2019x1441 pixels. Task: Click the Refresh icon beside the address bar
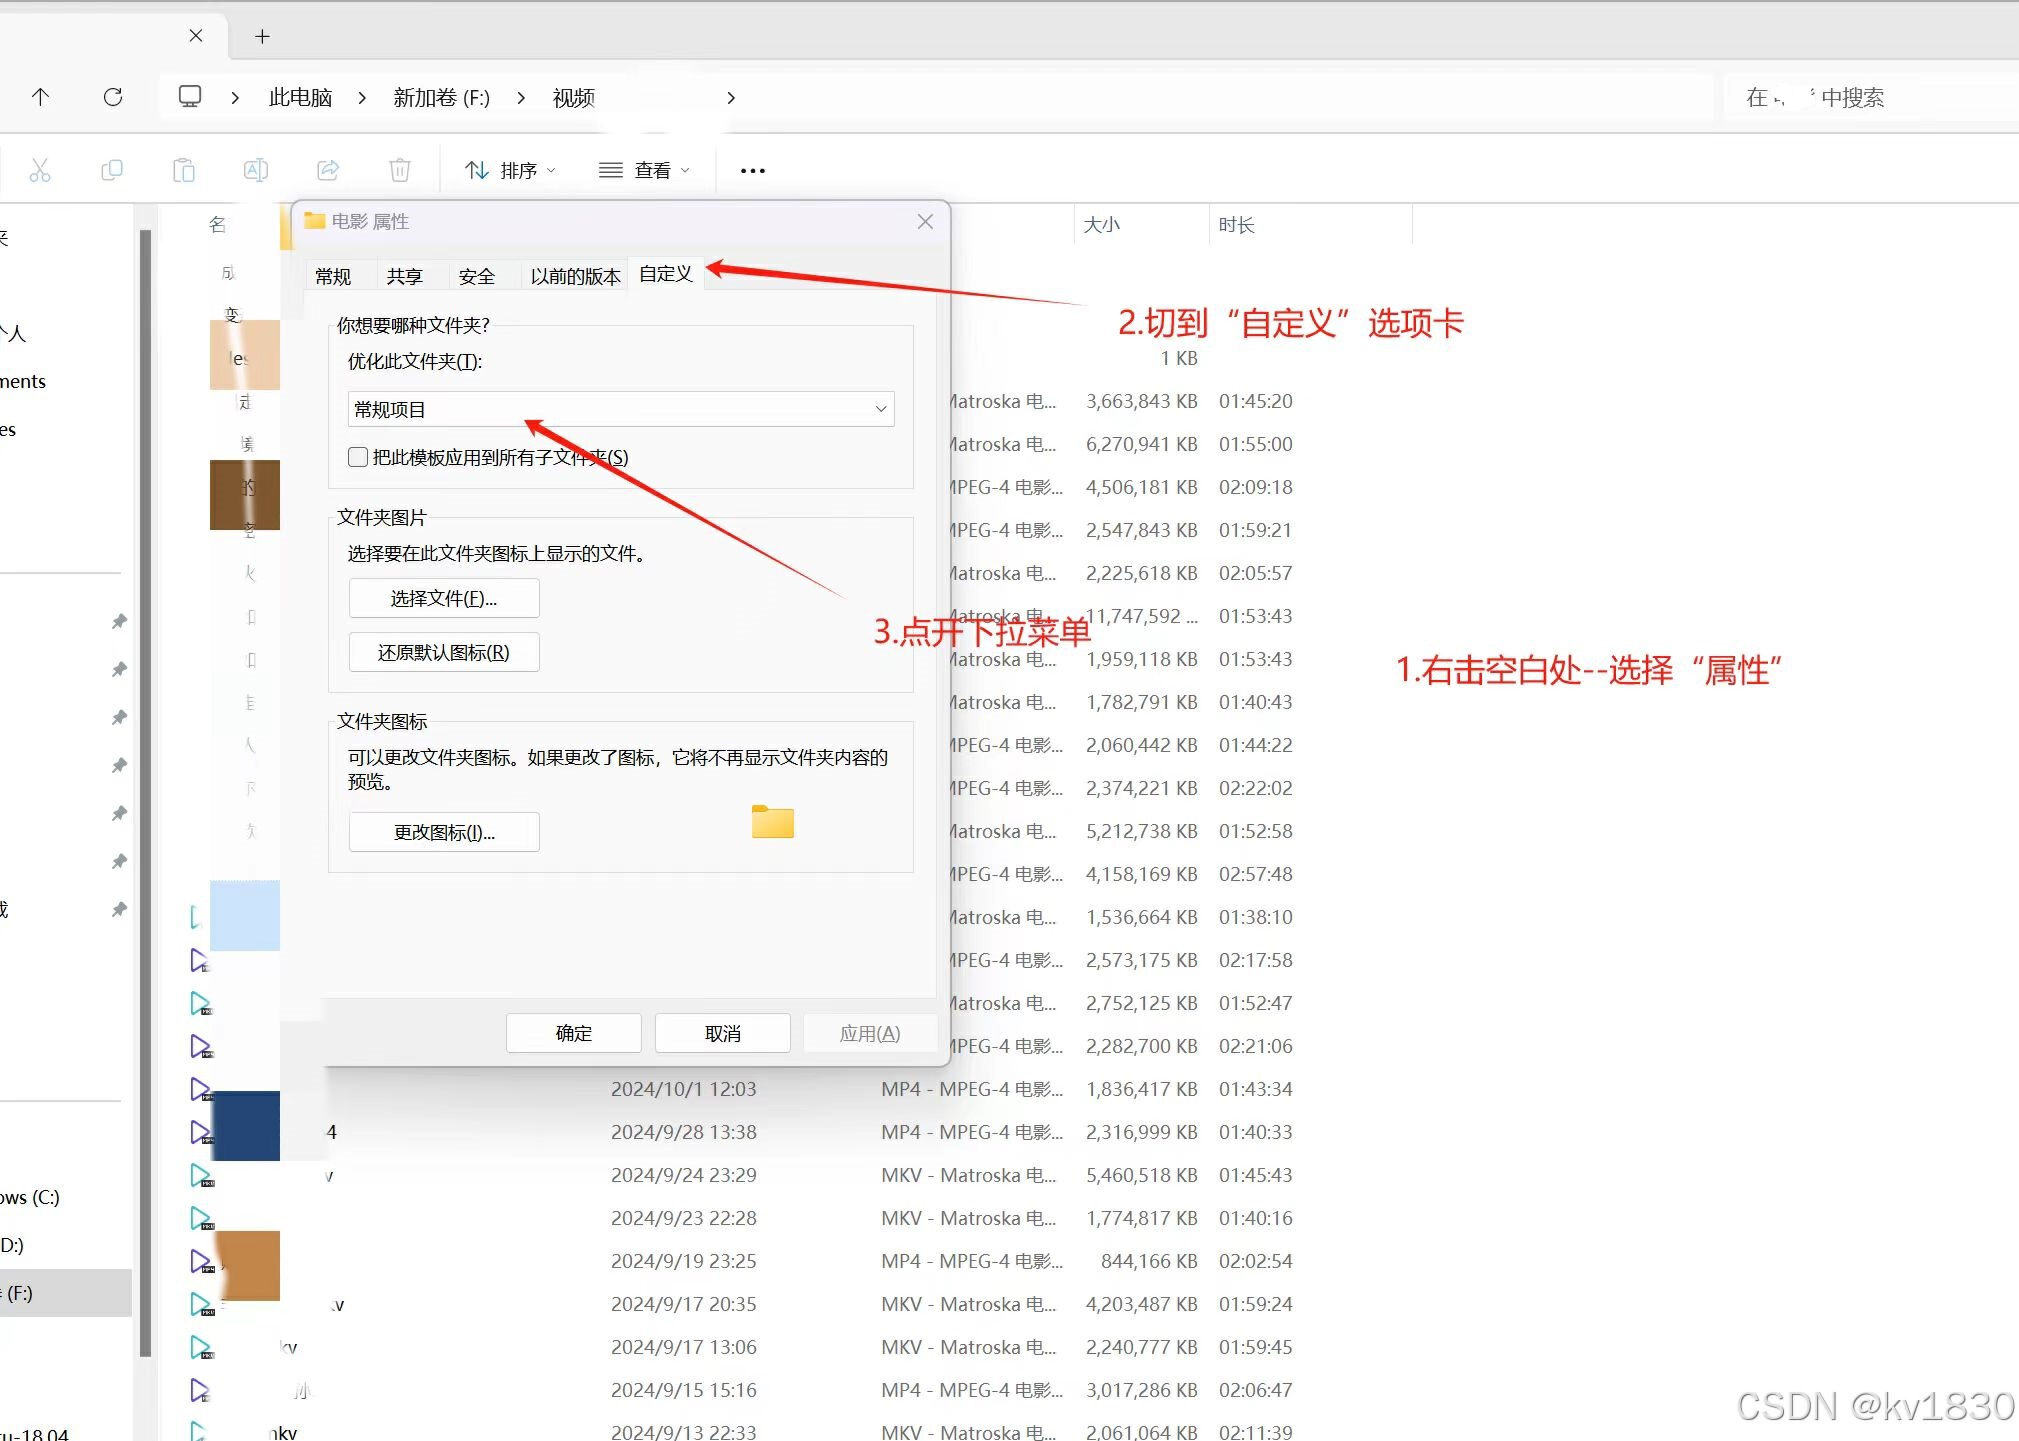(113, 97)
